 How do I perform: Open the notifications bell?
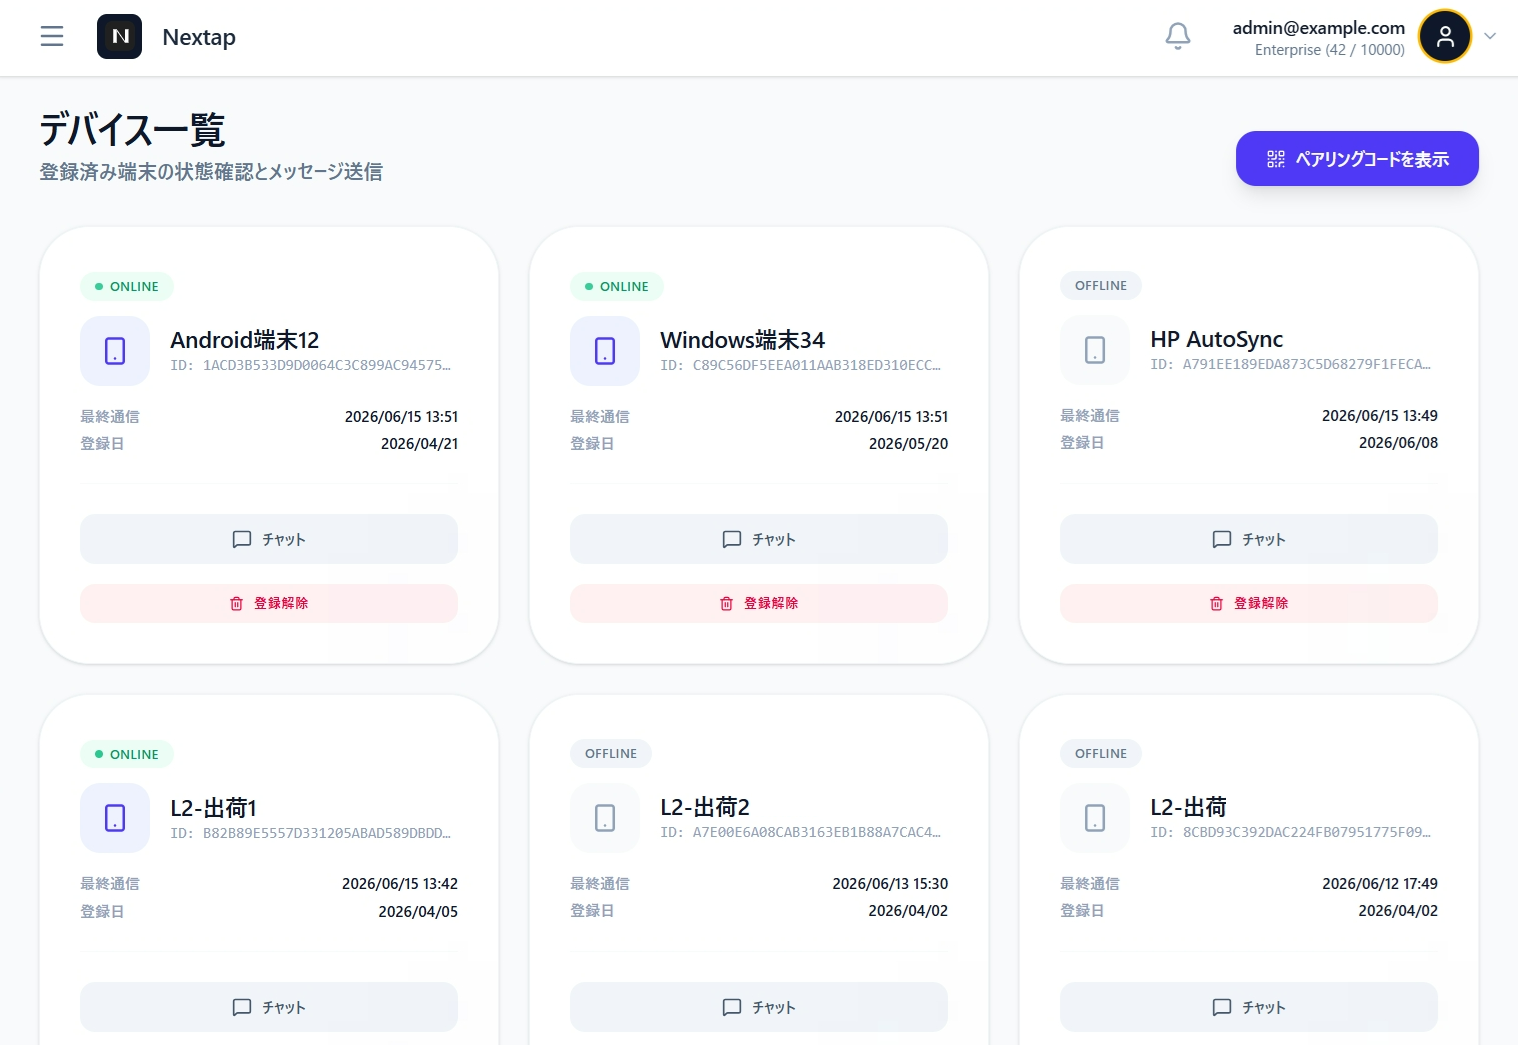(x=1178, y=37)
